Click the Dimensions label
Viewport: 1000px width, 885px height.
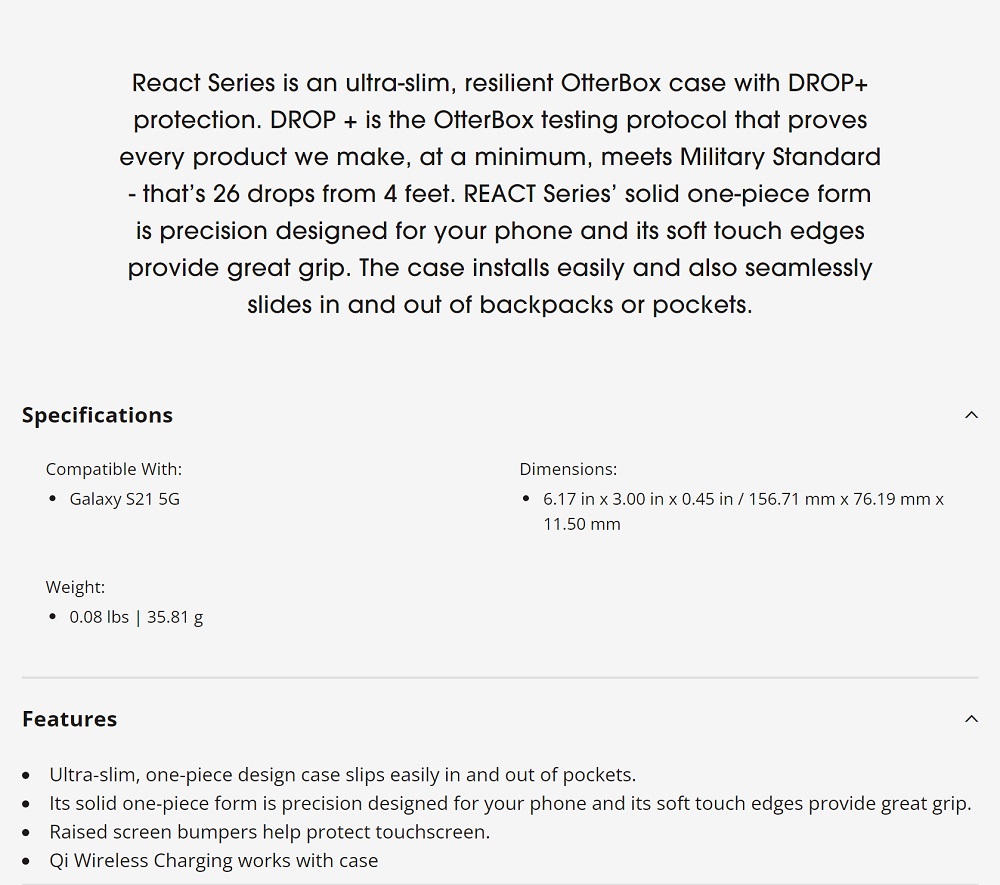pos(568,469)
